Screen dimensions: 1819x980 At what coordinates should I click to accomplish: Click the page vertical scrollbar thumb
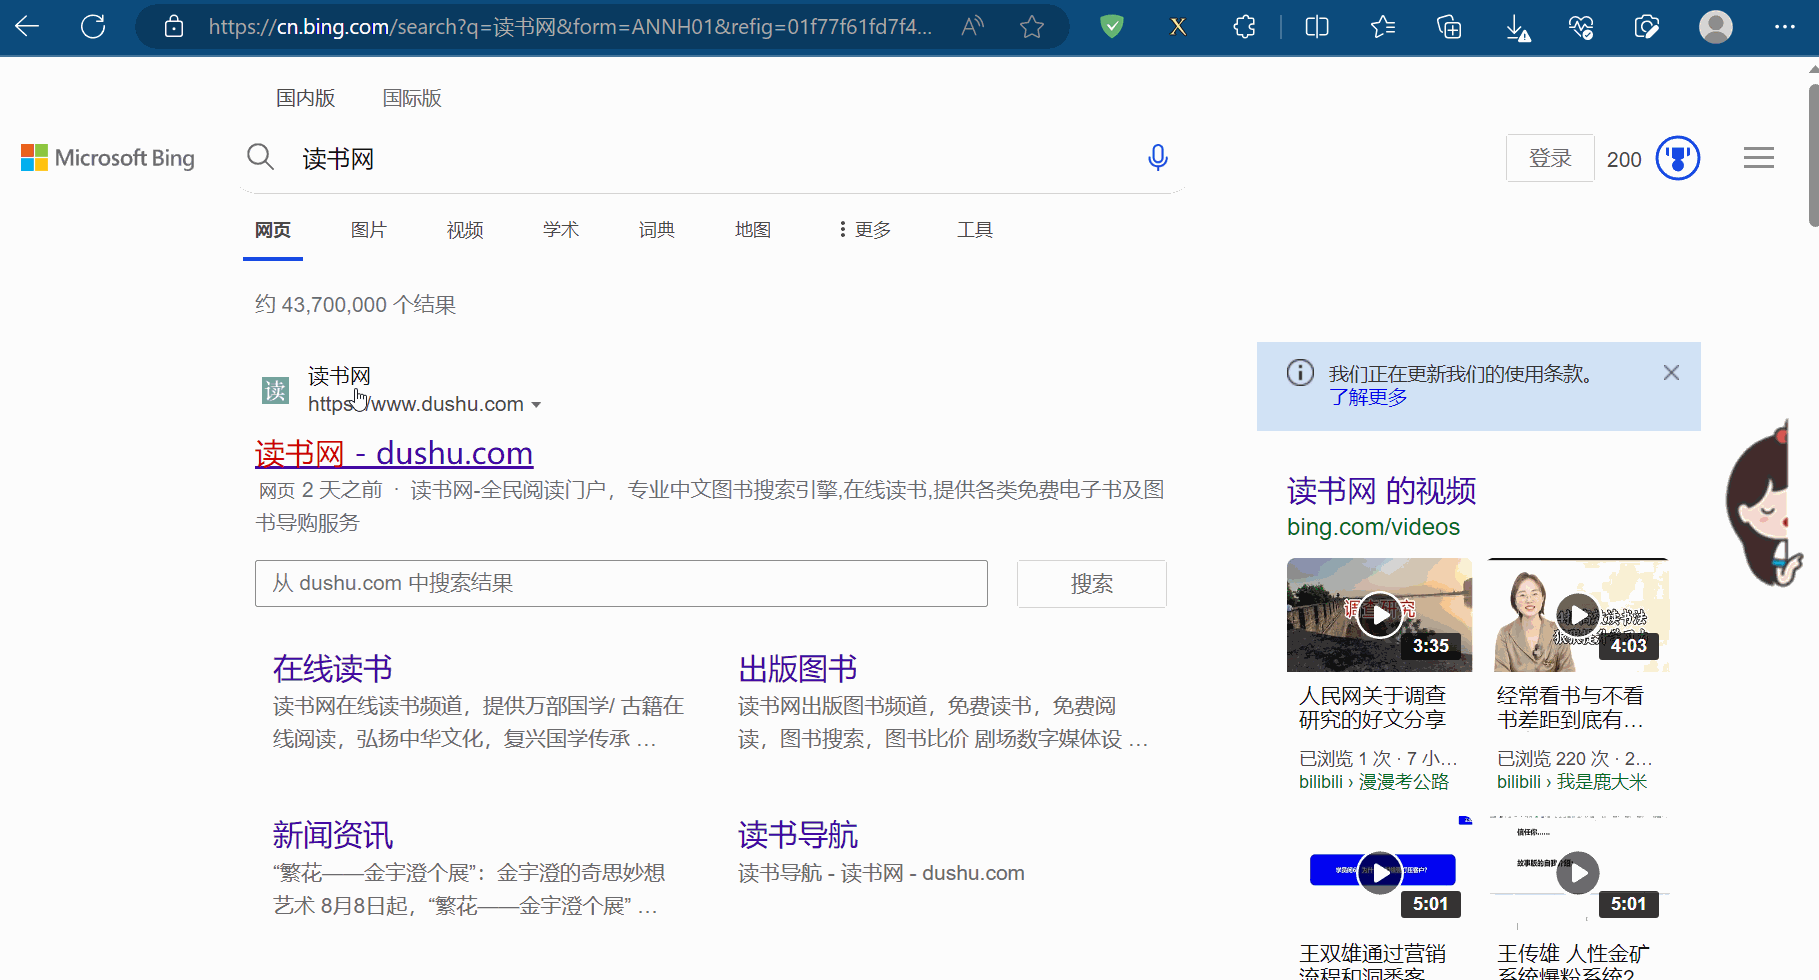point(1813,155)
